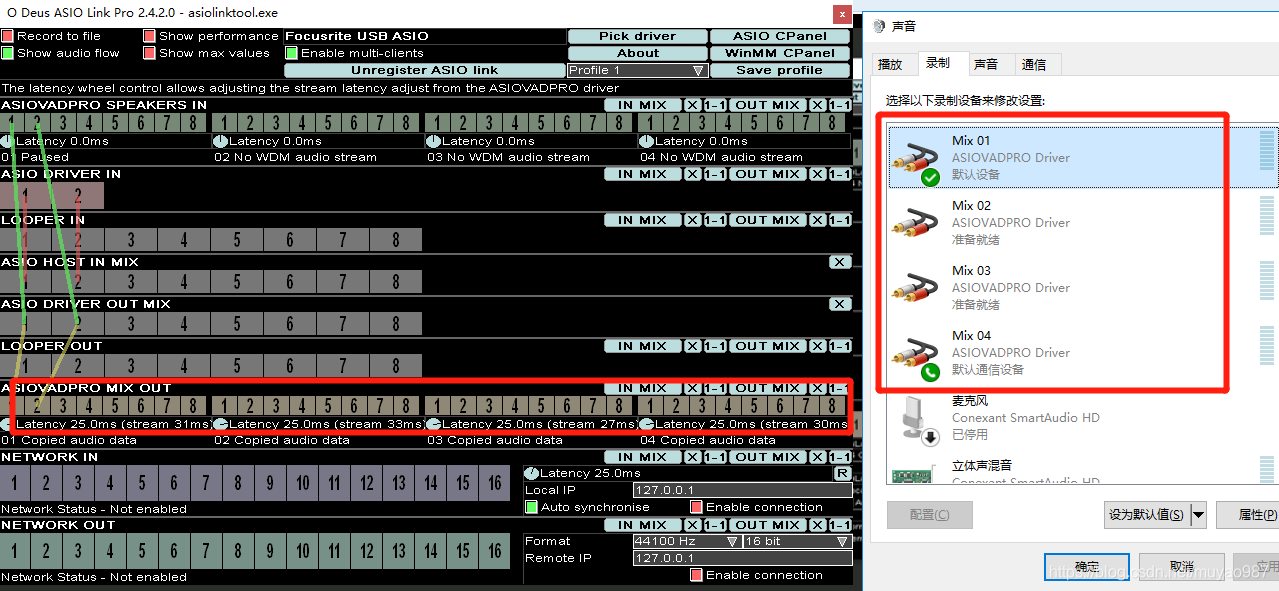Image resolution: width=1279 pixels, height=591 pixels.
Task: Click the Network In latency wheel
Action: 531,473
